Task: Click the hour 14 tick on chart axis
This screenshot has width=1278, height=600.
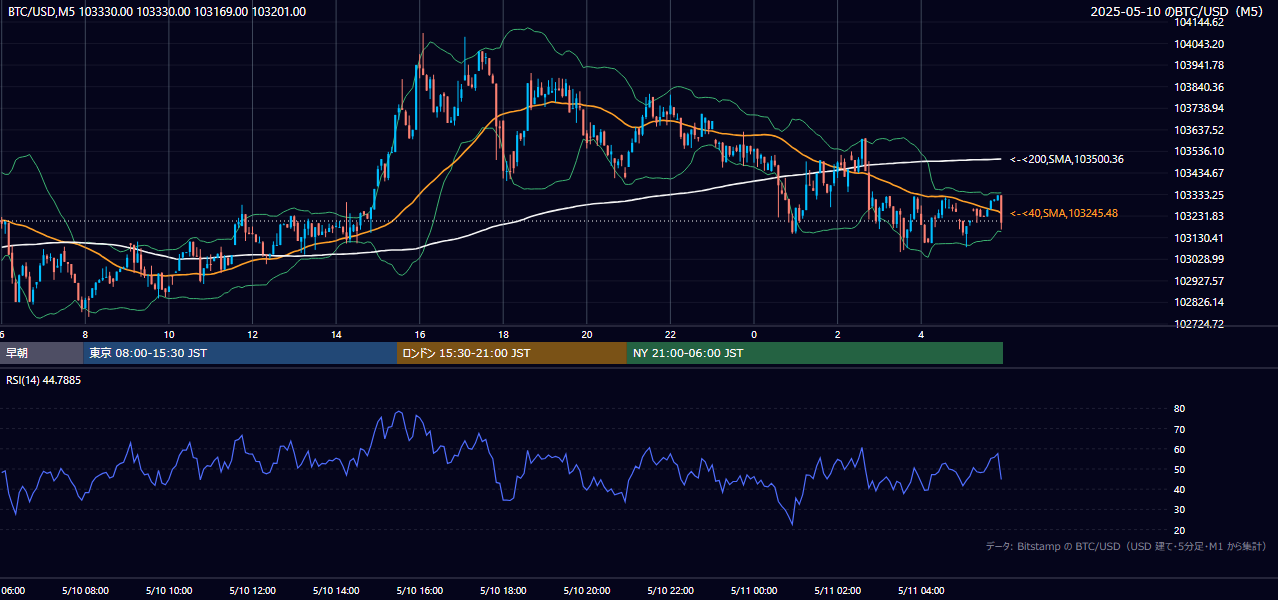Action: pyautogui.click(x=336, y=334)
